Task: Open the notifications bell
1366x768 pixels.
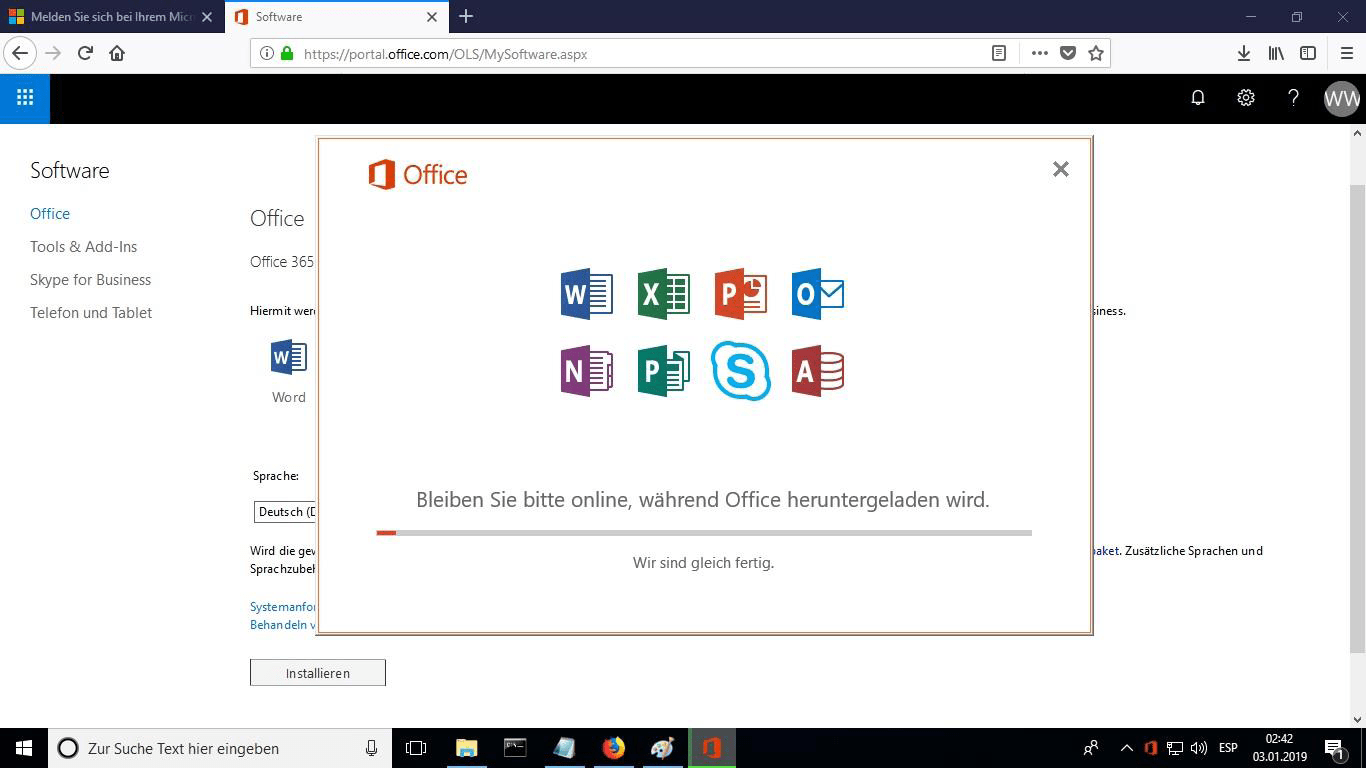Action: [x=1197, y=98]
